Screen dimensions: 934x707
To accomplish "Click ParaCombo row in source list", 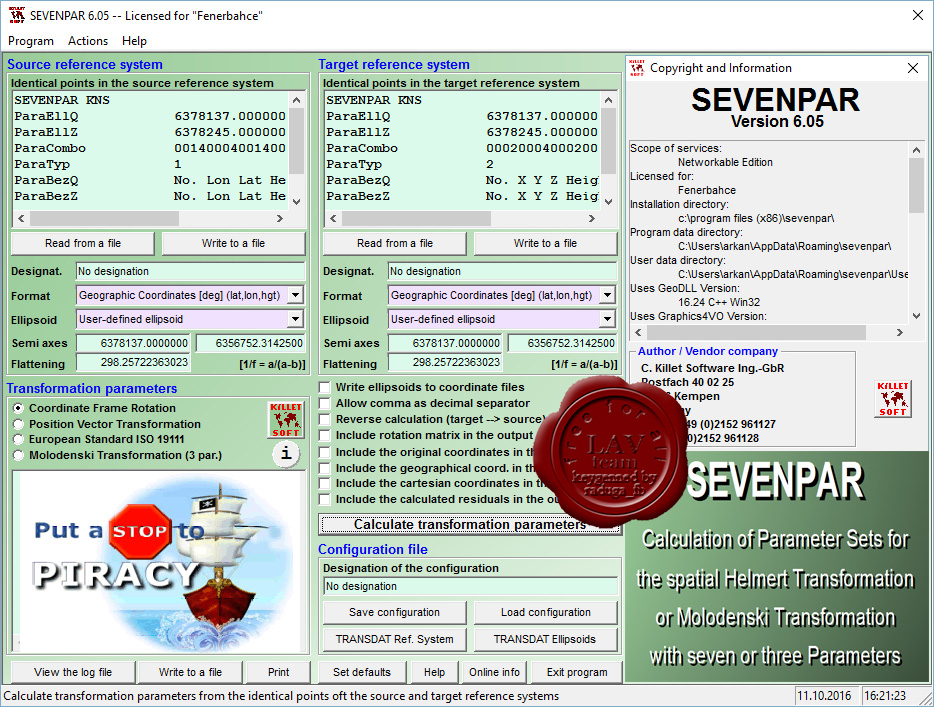I will 150,148.
